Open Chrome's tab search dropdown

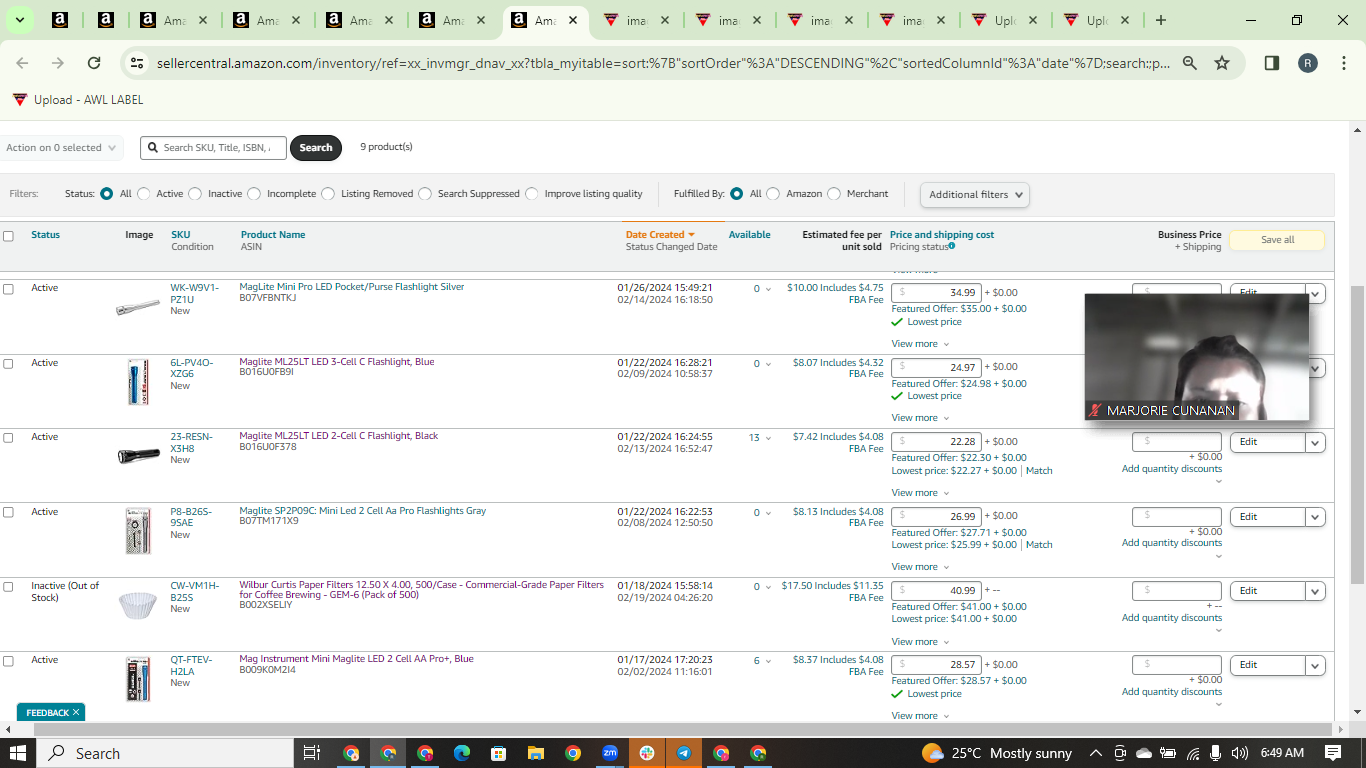(20, 20)
